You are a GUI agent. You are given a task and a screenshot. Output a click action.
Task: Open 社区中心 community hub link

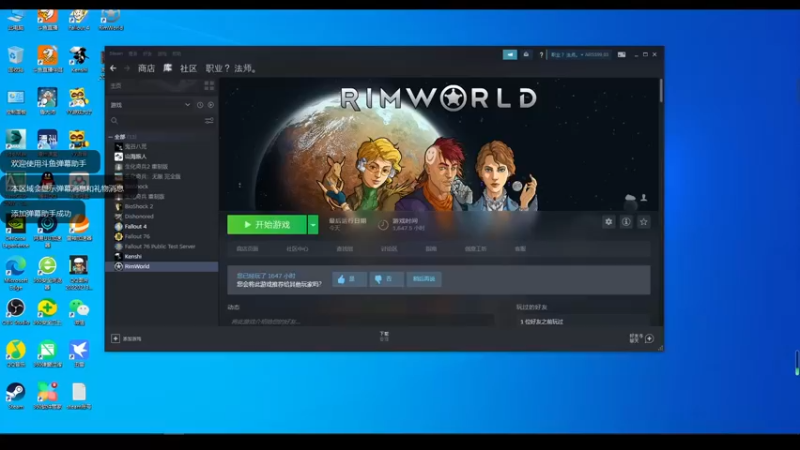297,249
